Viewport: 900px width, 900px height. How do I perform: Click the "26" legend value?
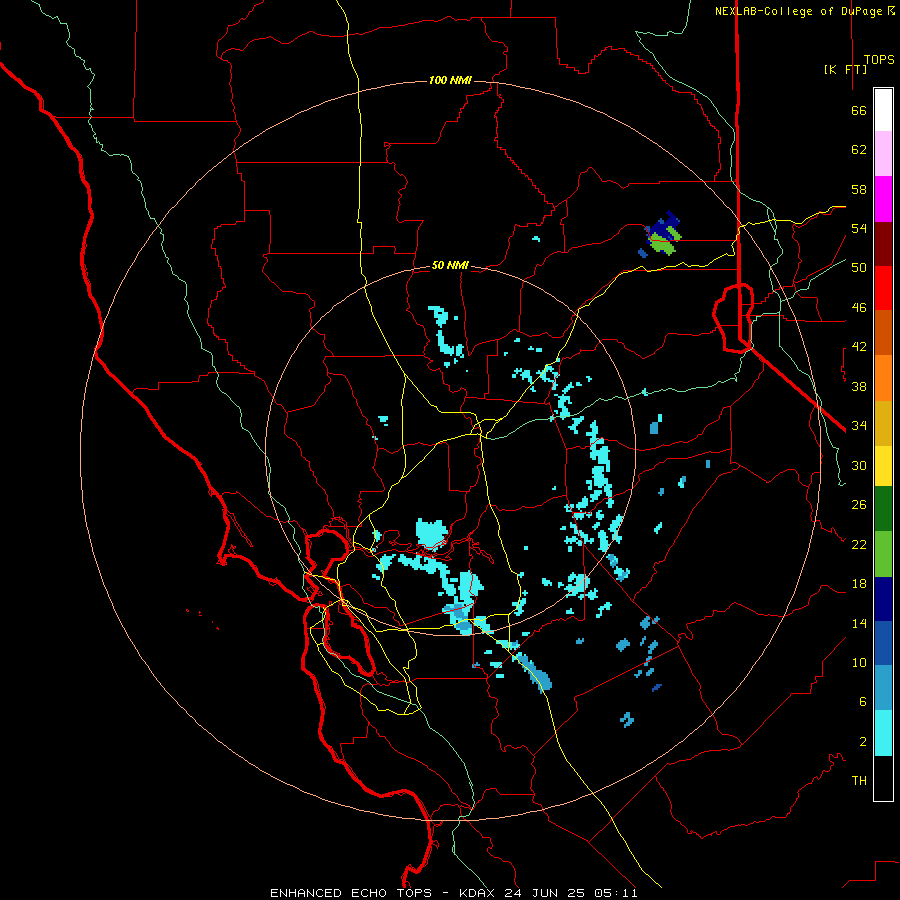click(859, 505)
